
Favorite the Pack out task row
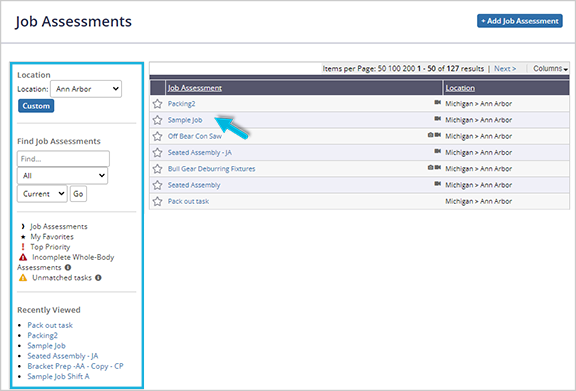pyautogui.click(x=157, y=201)
